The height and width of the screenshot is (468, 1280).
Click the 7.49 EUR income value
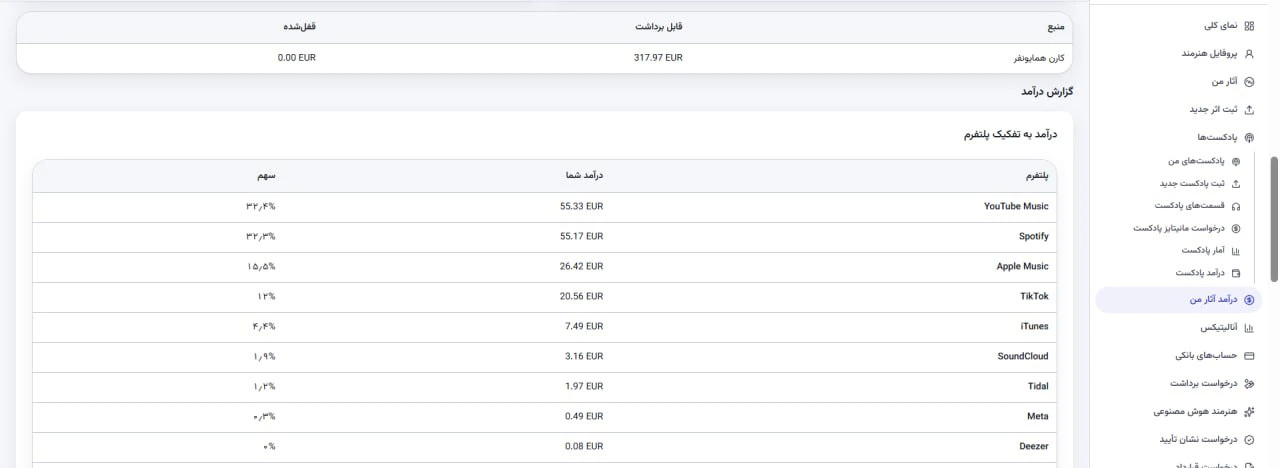(x=584, y=326)
